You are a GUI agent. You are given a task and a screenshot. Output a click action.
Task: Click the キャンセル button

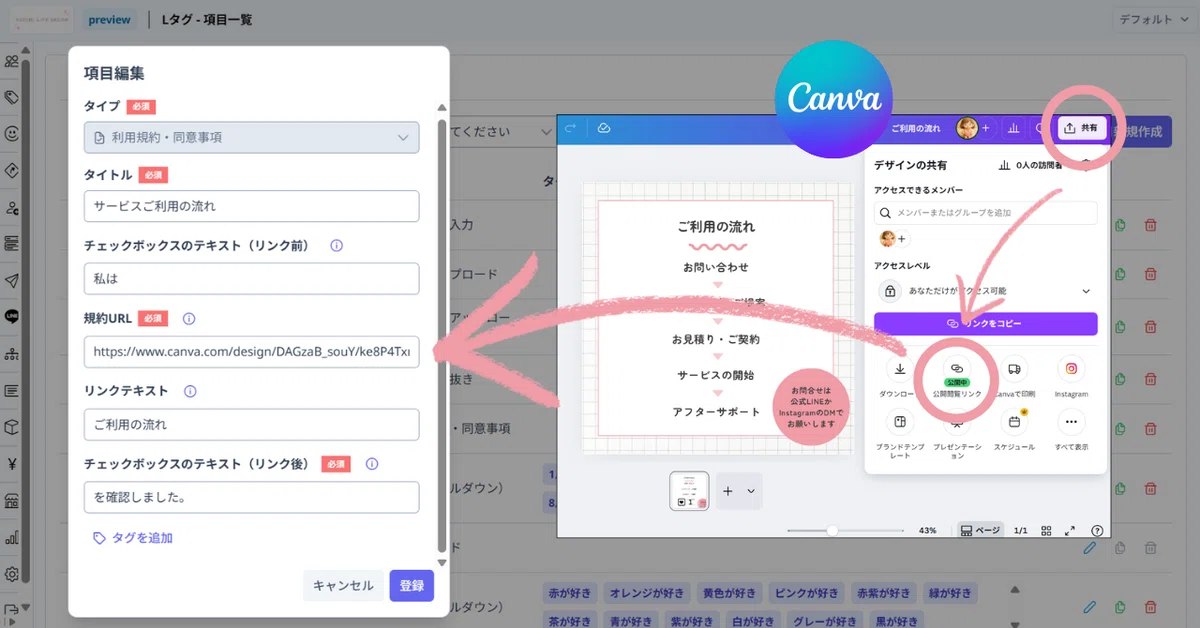(343, 586)
